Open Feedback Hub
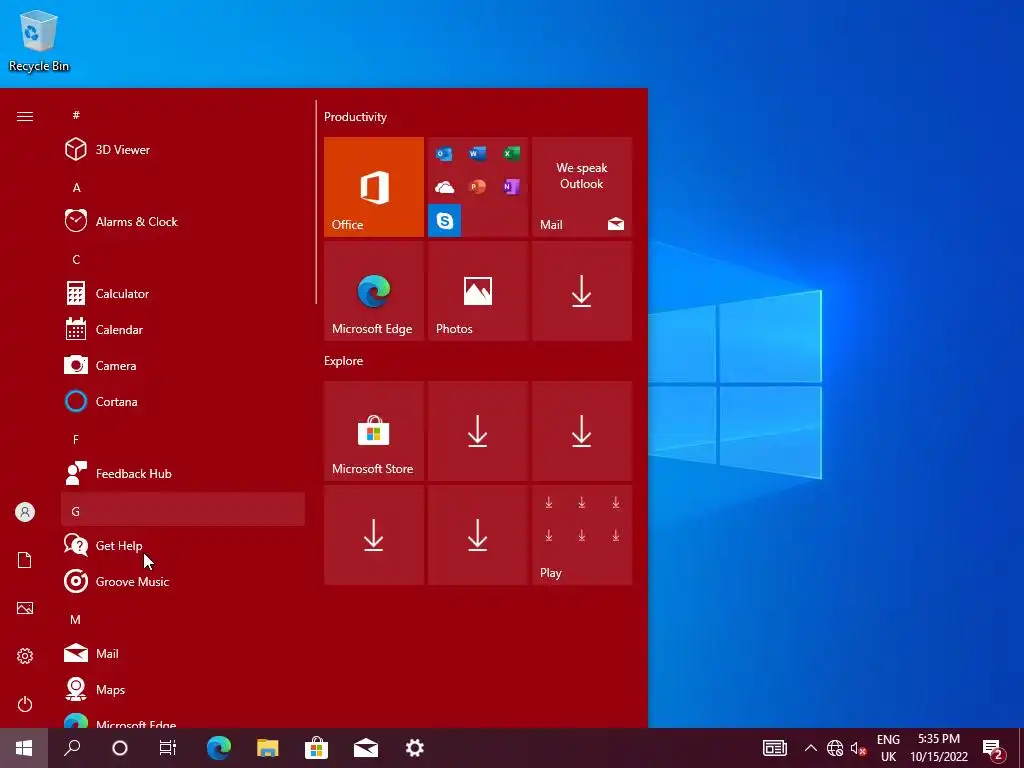The height and width of the screenshot is (768, 1024). pyautogui.click(x=183, y=474)
